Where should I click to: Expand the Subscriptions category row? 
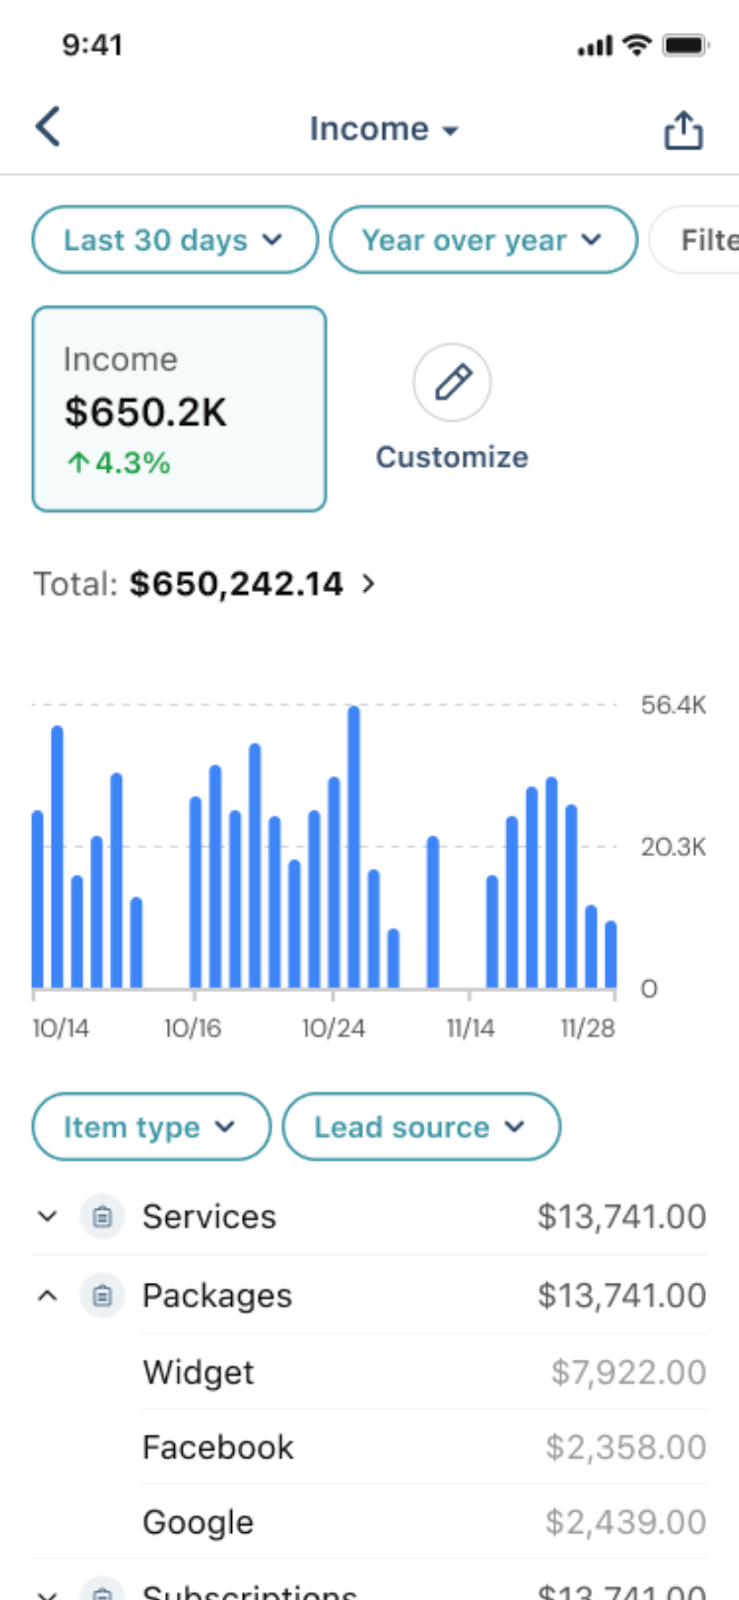pyautogui.click(x=47, y=1592)
